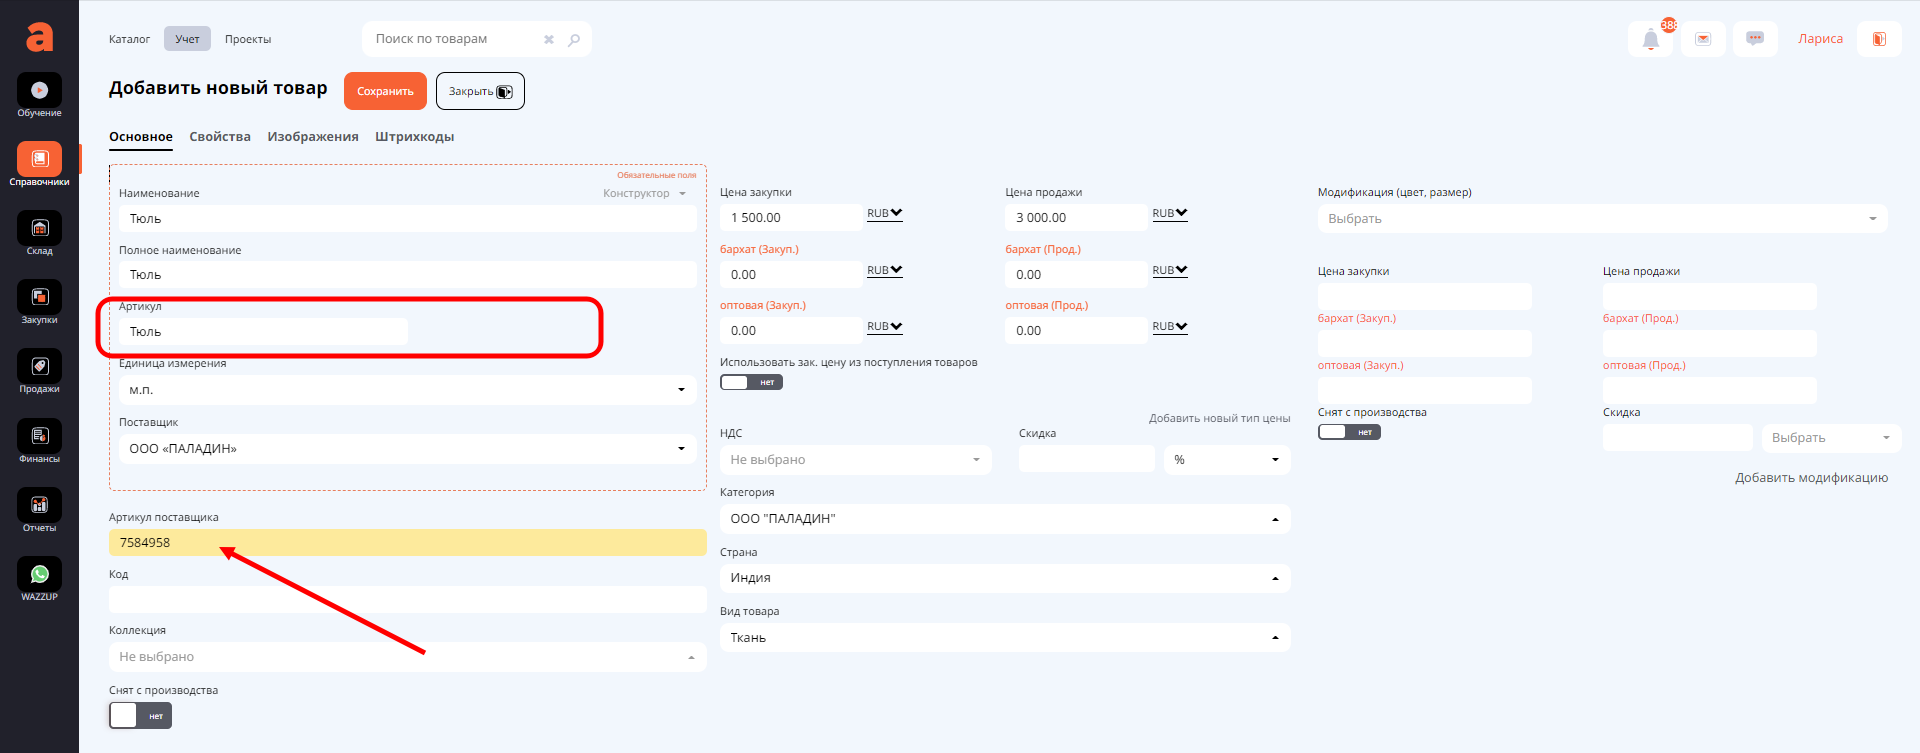The height and width of the screenshot is (753, 1920).
Task: Click the notifications bell icon
Action: pyautogui.click(x=1651, y=40)
